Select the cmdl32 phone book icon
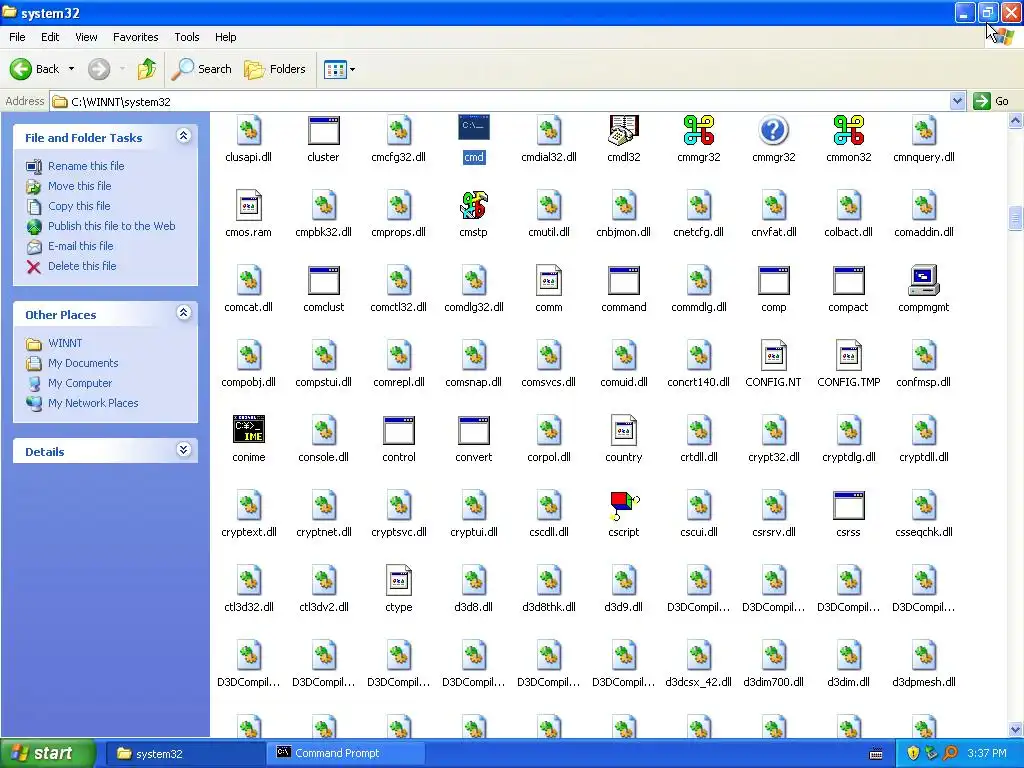The height and width of the screenshot is (768, 1024). click(x=624, y=130)
